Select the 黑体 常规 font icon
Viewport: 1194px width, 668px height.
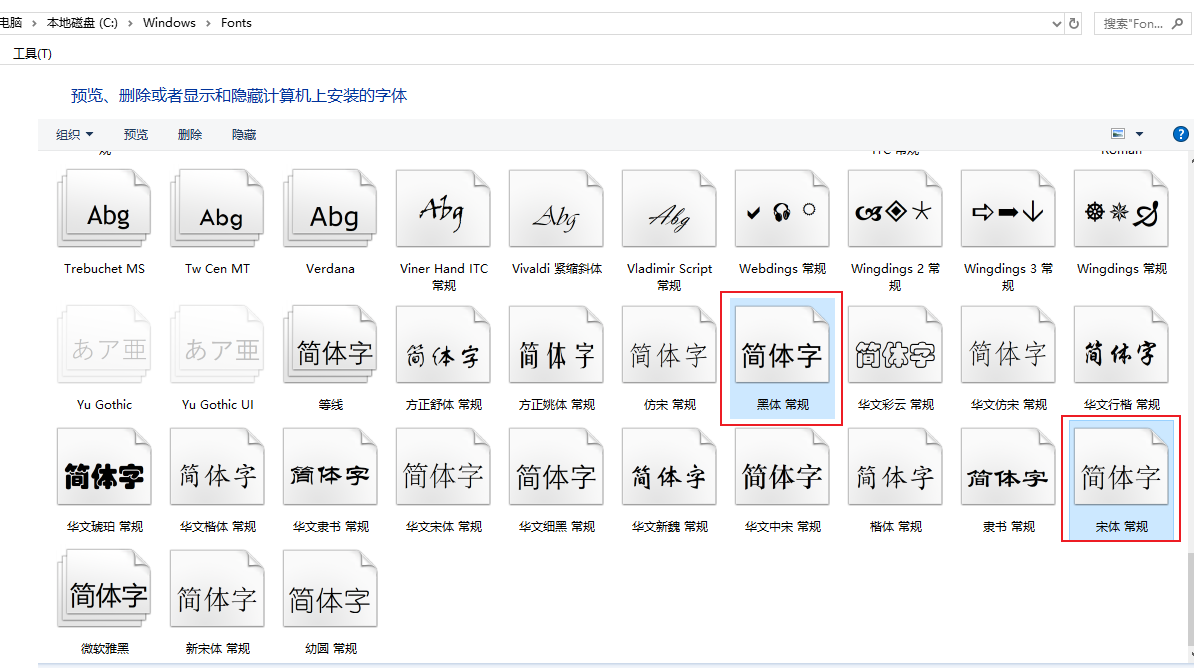click(x=782, y=345)
